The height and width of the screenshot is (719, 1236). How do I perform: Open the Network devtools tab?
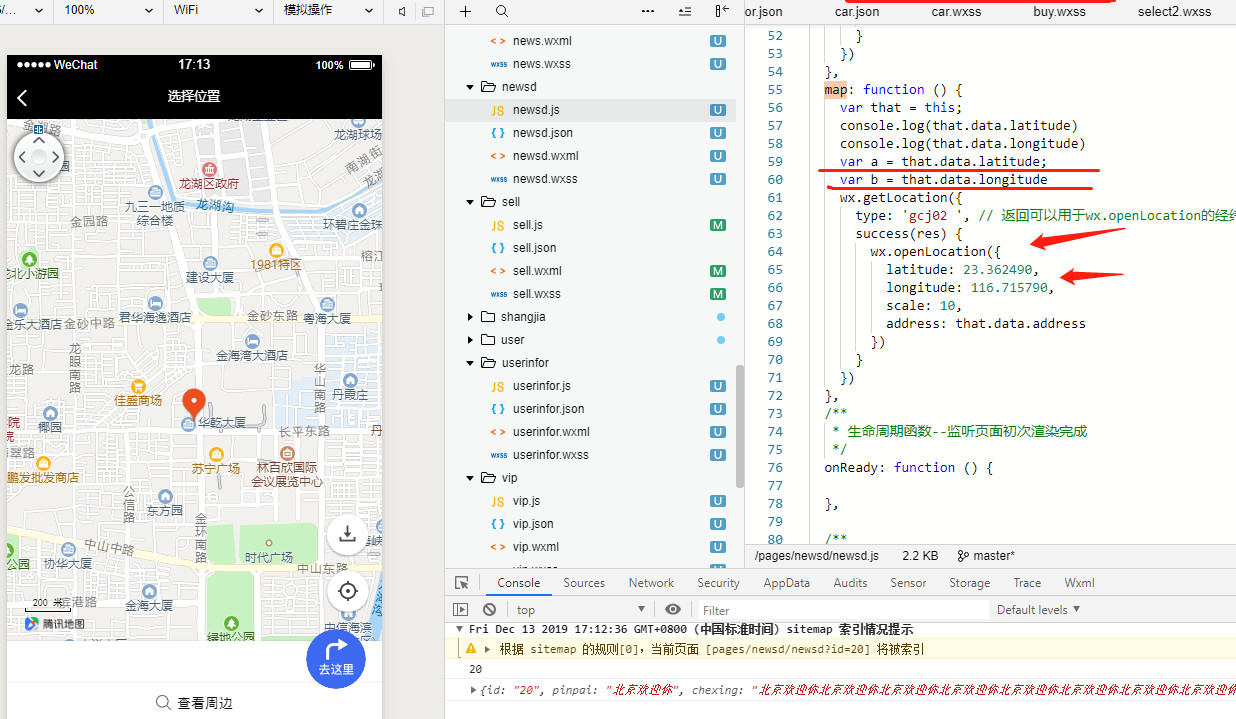tap(651, 583)
